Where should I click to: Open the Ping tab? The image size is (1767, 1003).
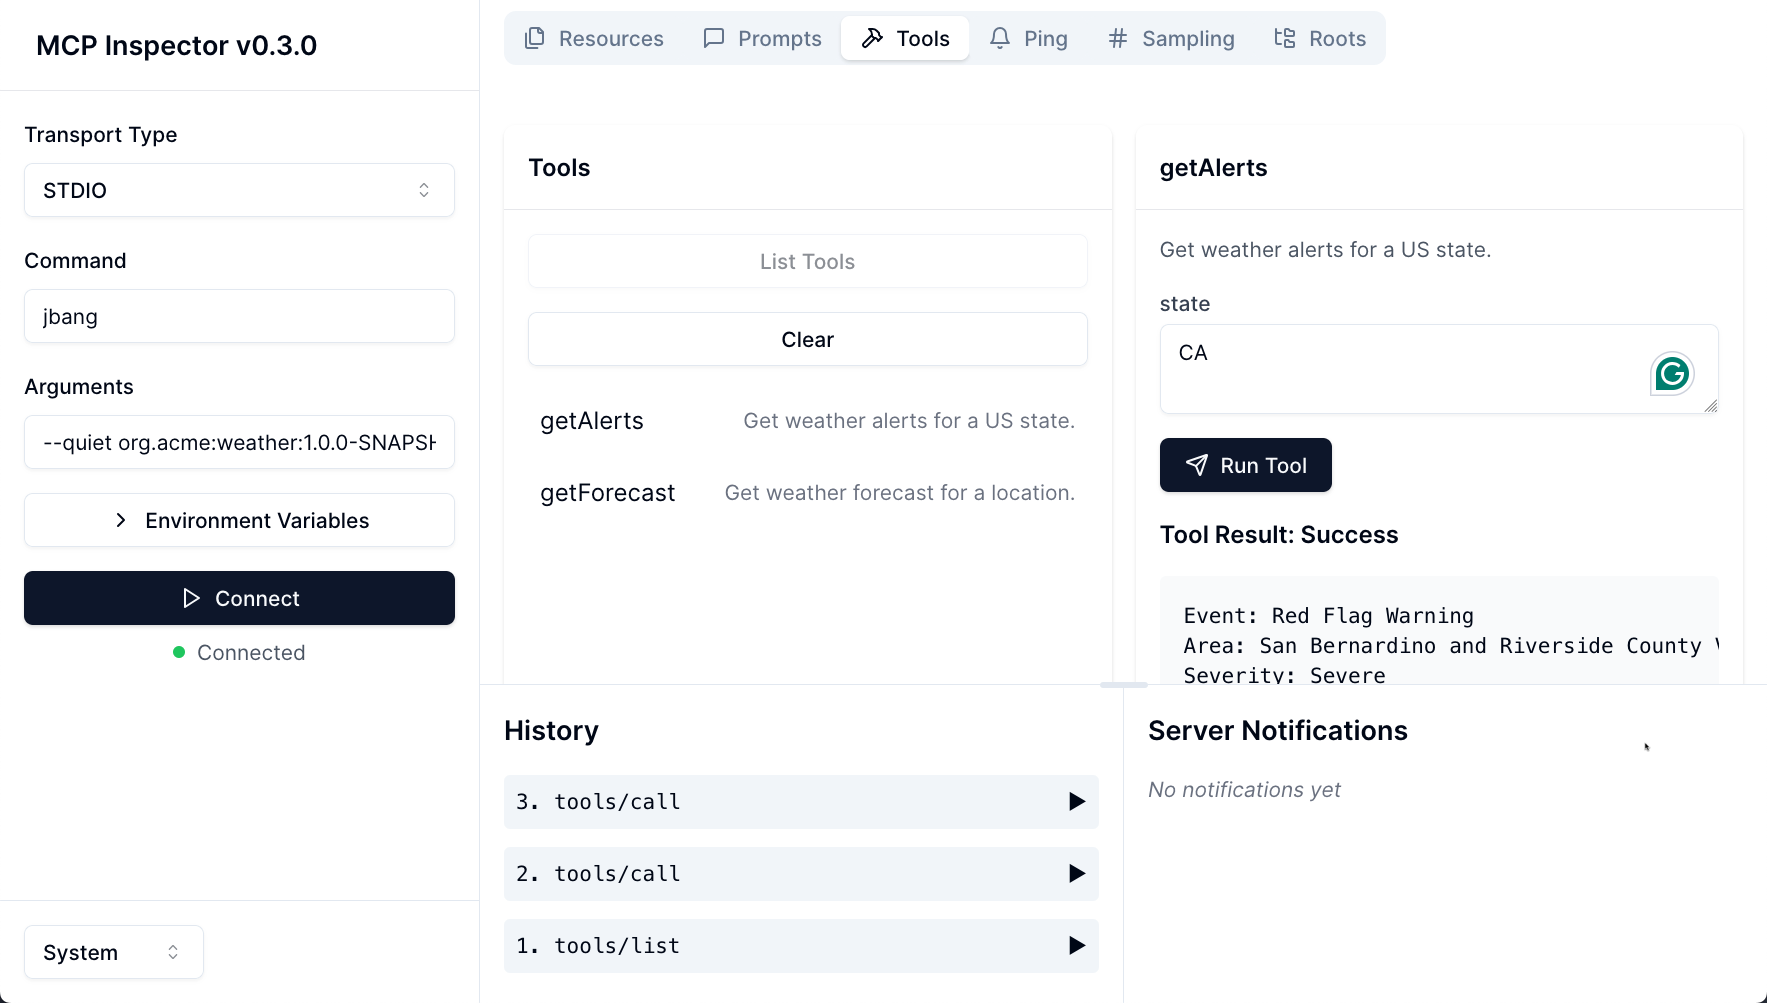pos(1029,38)
